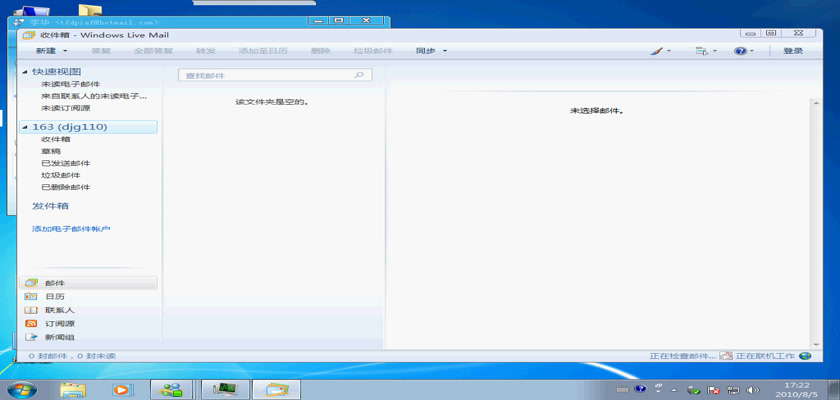Click the blue help question mark icon
Image resolution: width=840 pixels, height=400 pixels.
(x=739, y=50)
